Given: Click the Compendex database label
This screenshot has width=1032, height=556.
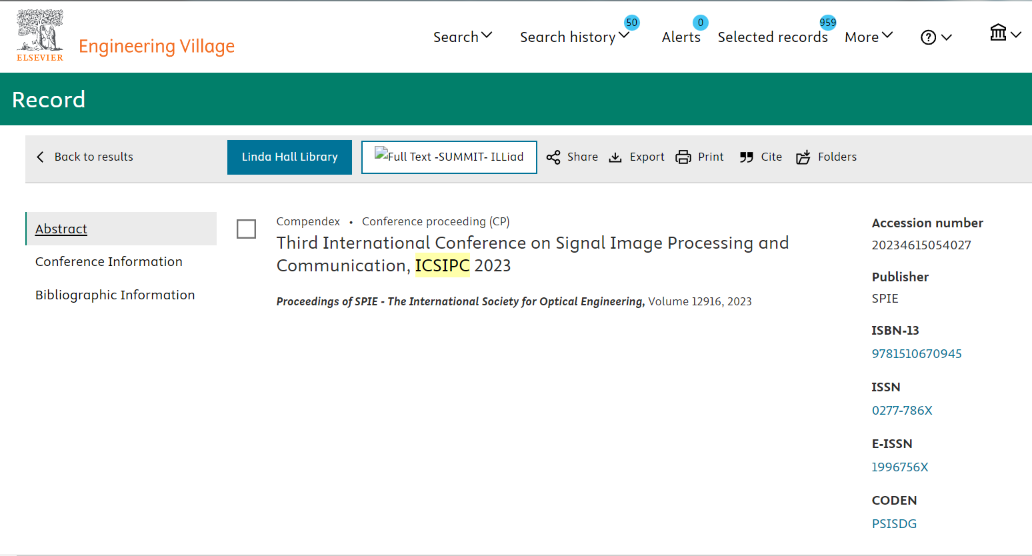Looking at the screenshot, I should coord(308,221).
